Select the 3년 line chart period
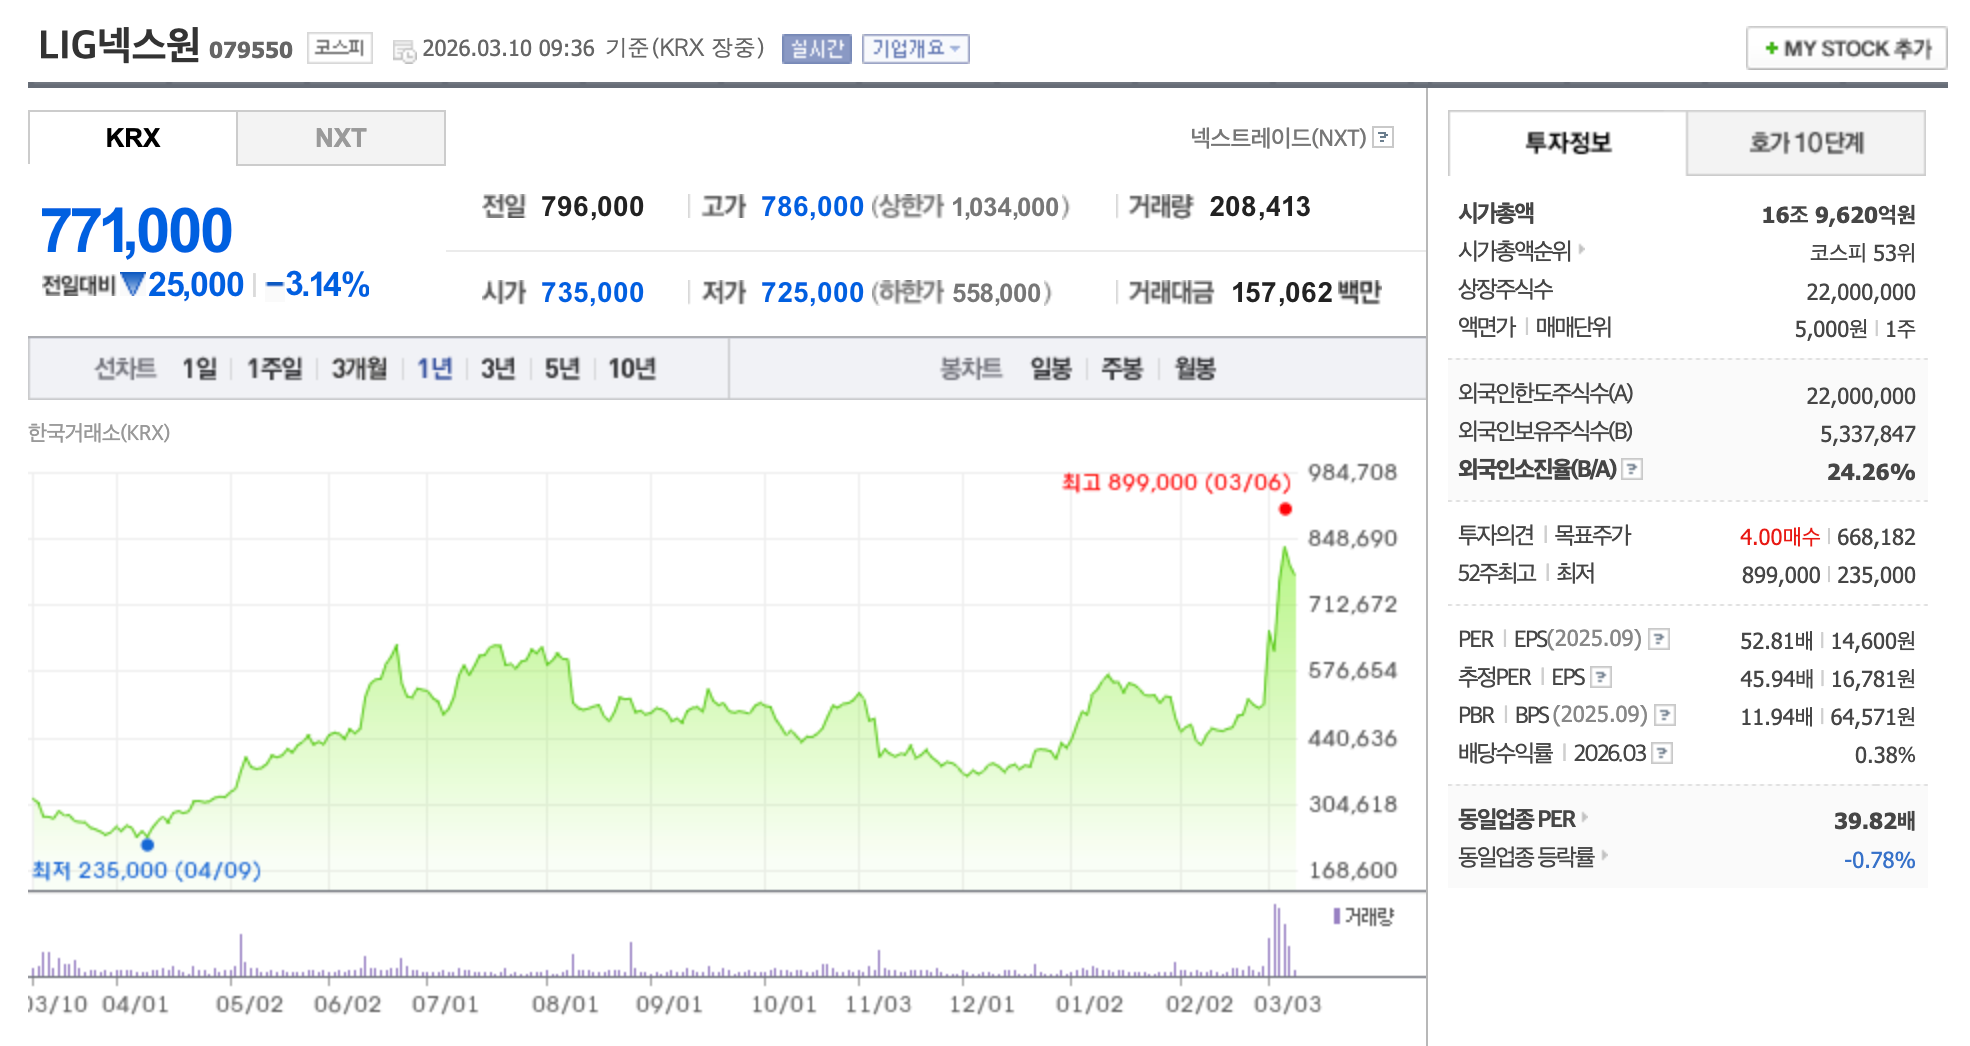Viewport: 1970px width, 1046px height. tap(498, 369)
